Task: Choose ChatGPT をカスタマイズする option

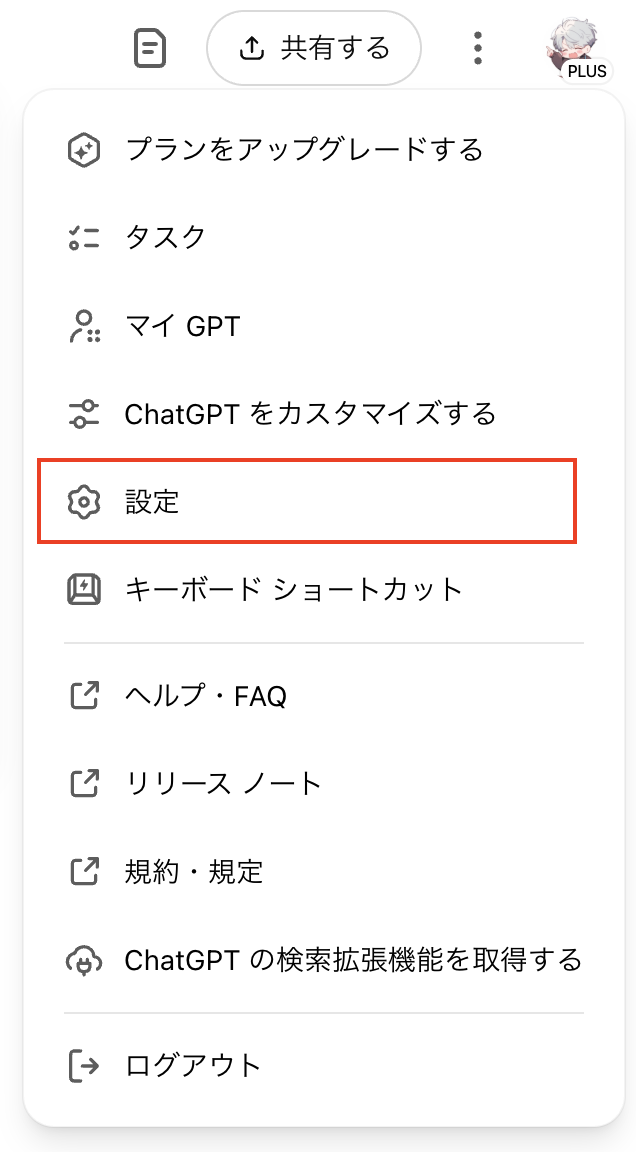Action: 310,413
